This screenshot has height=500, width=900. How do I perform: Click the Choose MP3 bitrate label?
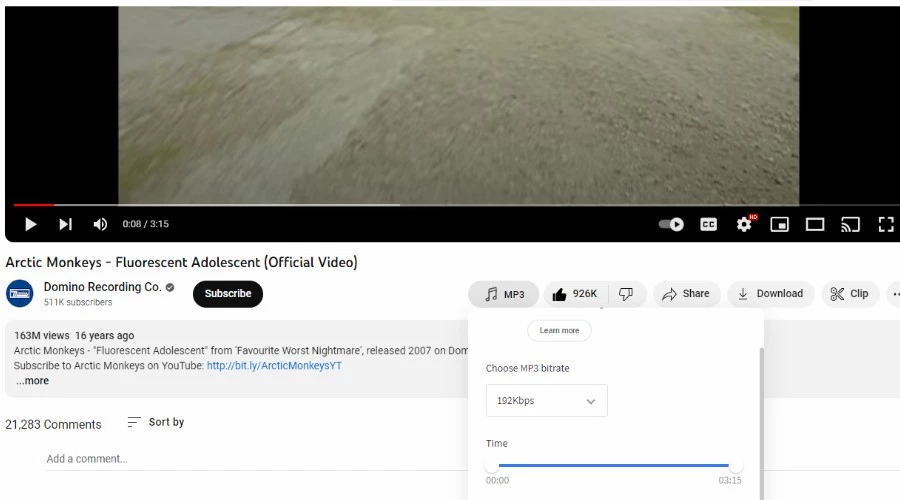(x=527, y=368)
